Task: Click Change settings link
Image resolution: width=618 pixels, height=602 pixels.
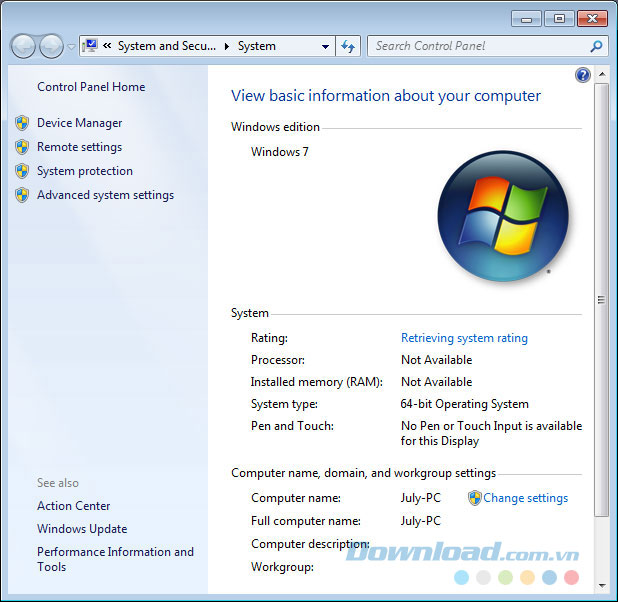Action: 526,498
